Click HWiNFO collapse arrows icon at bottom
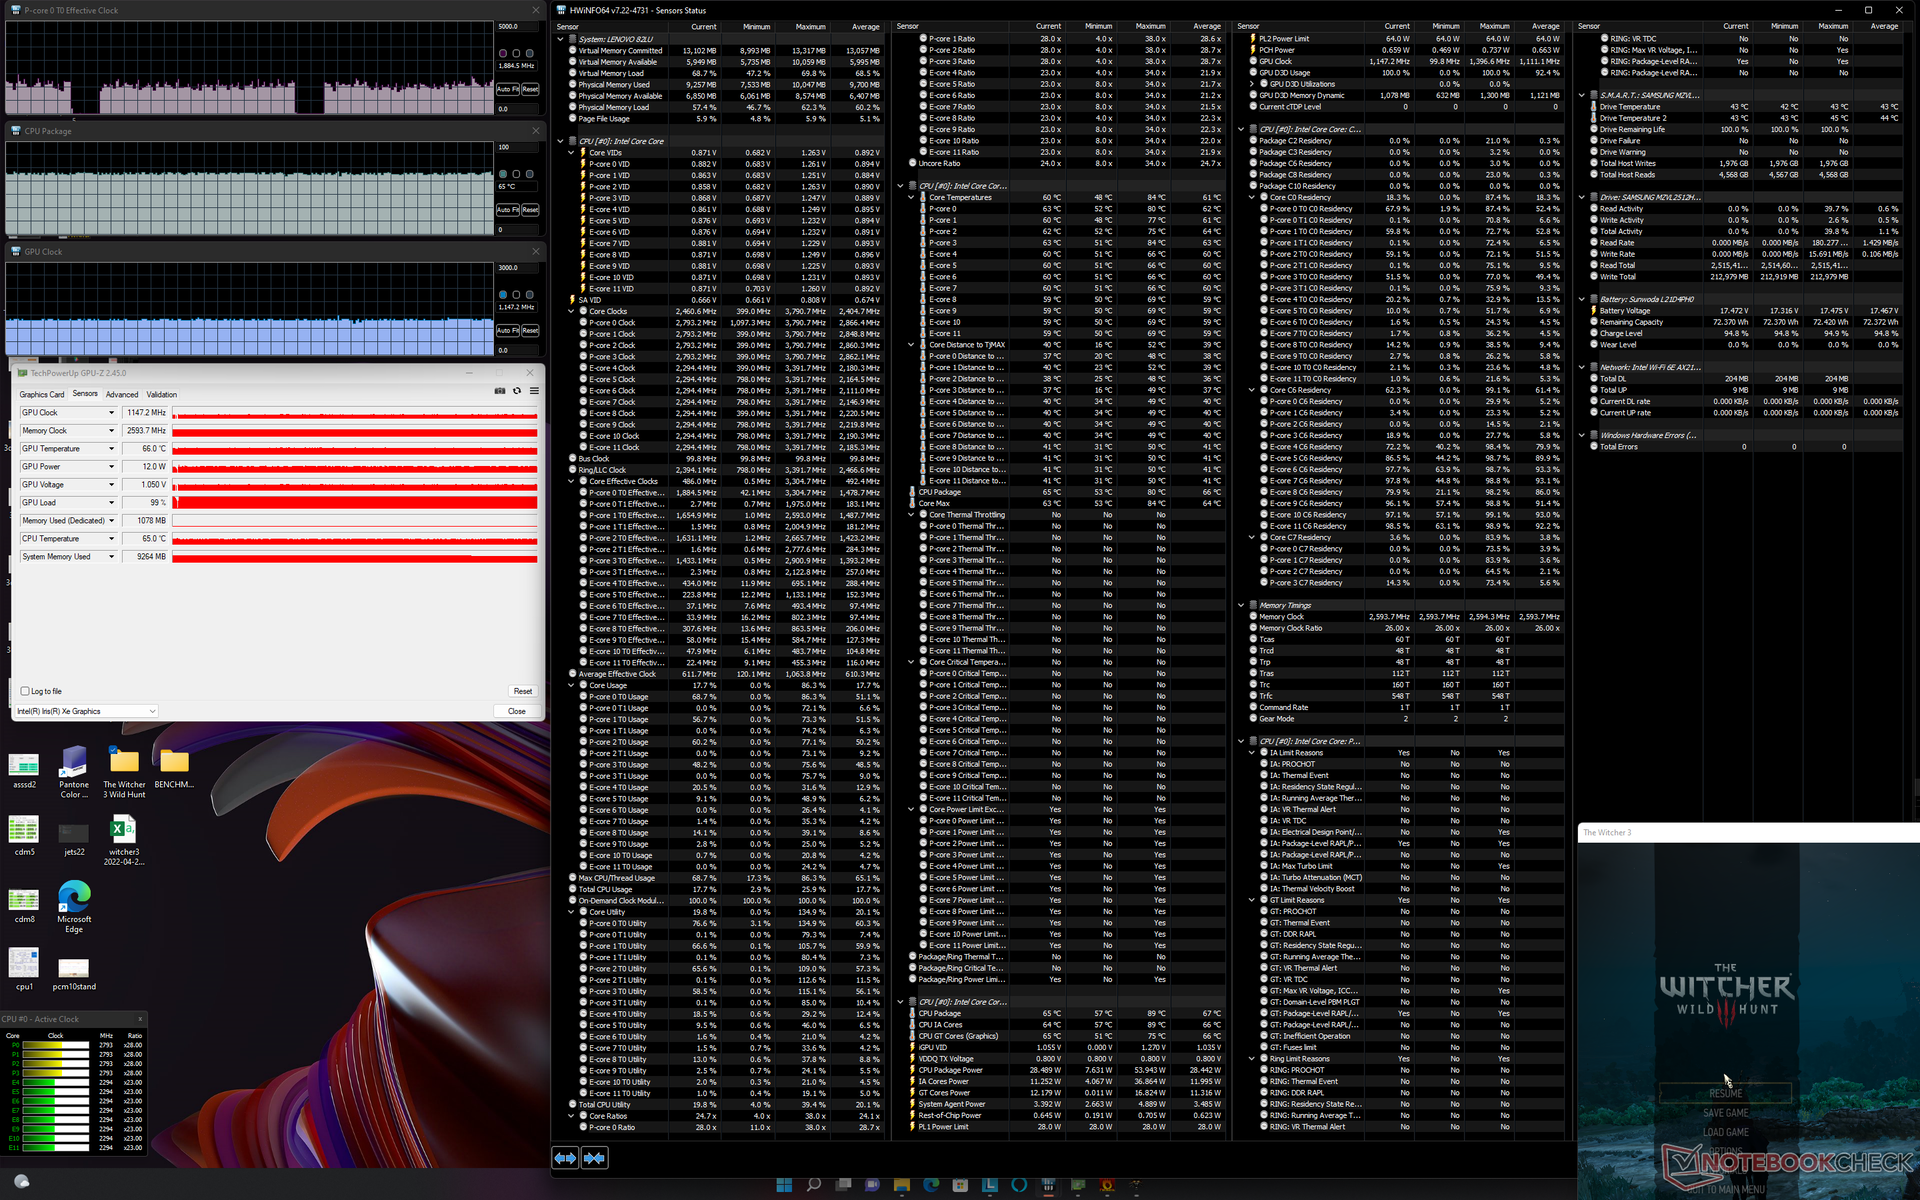The height and width of the screenshot is (1200, 1920). tap(594, 1158)
